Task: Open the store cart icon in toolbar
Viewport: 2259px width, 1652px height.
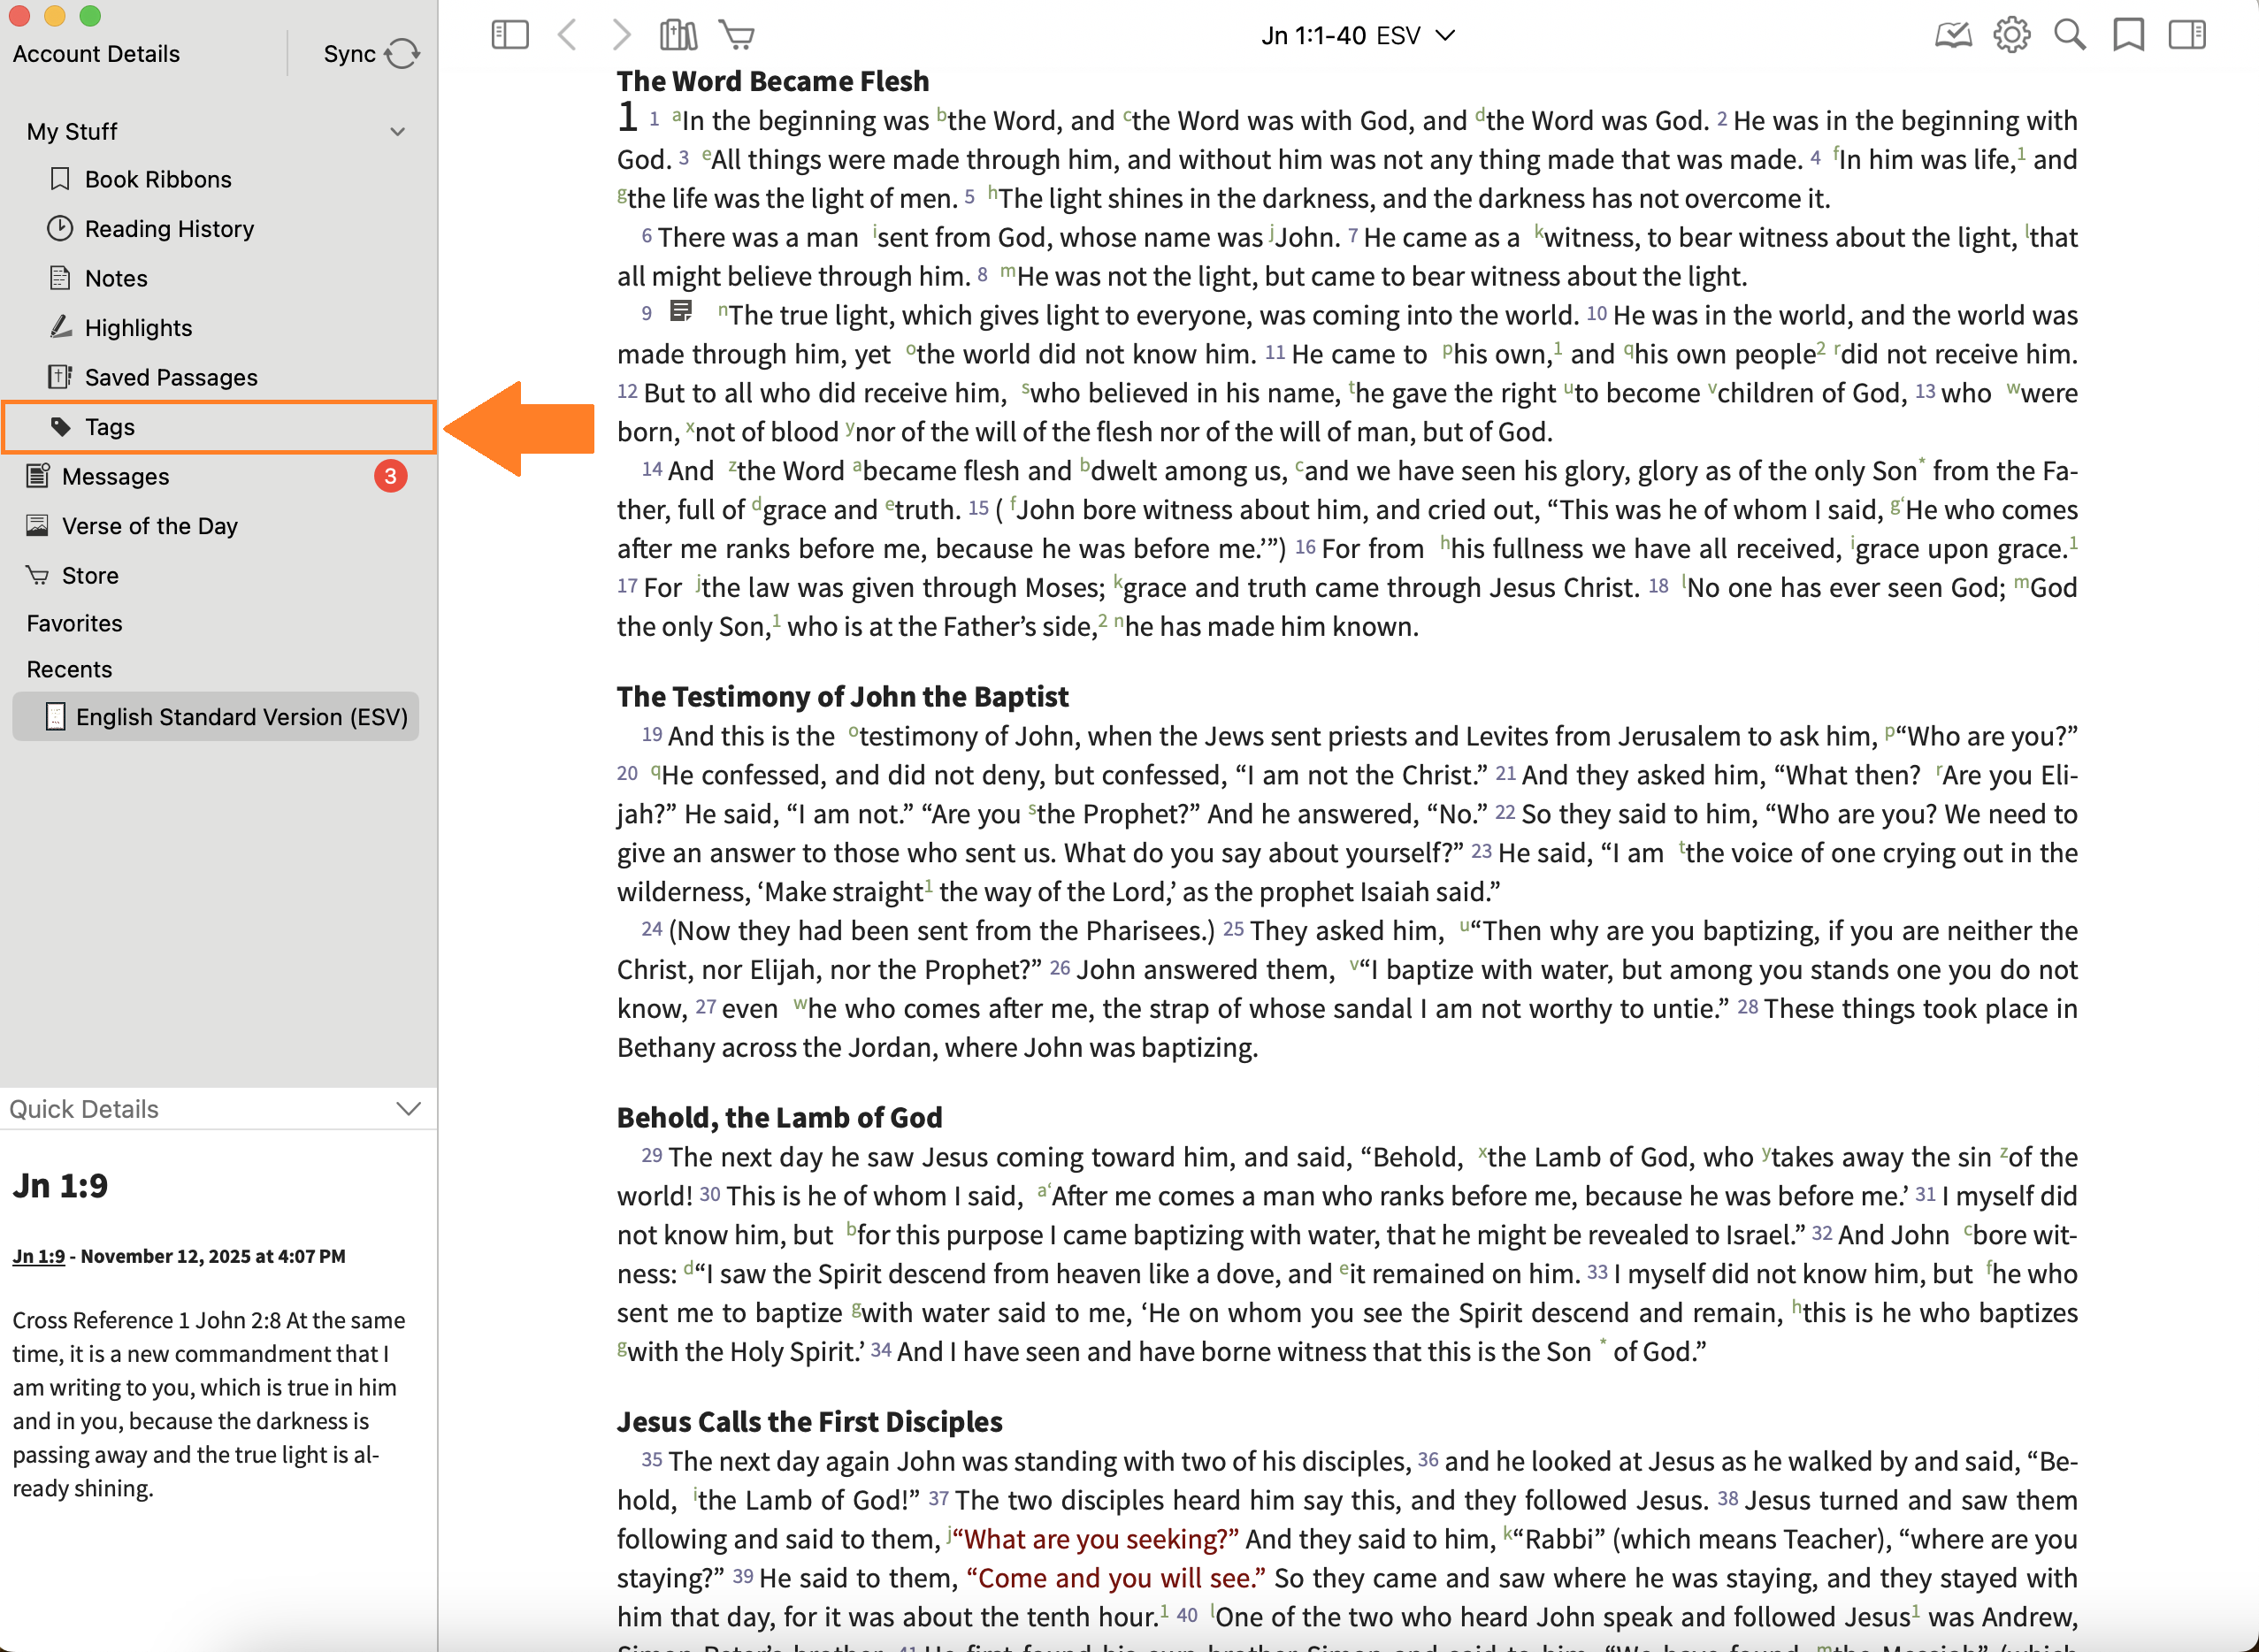Action: pos(737,36)
